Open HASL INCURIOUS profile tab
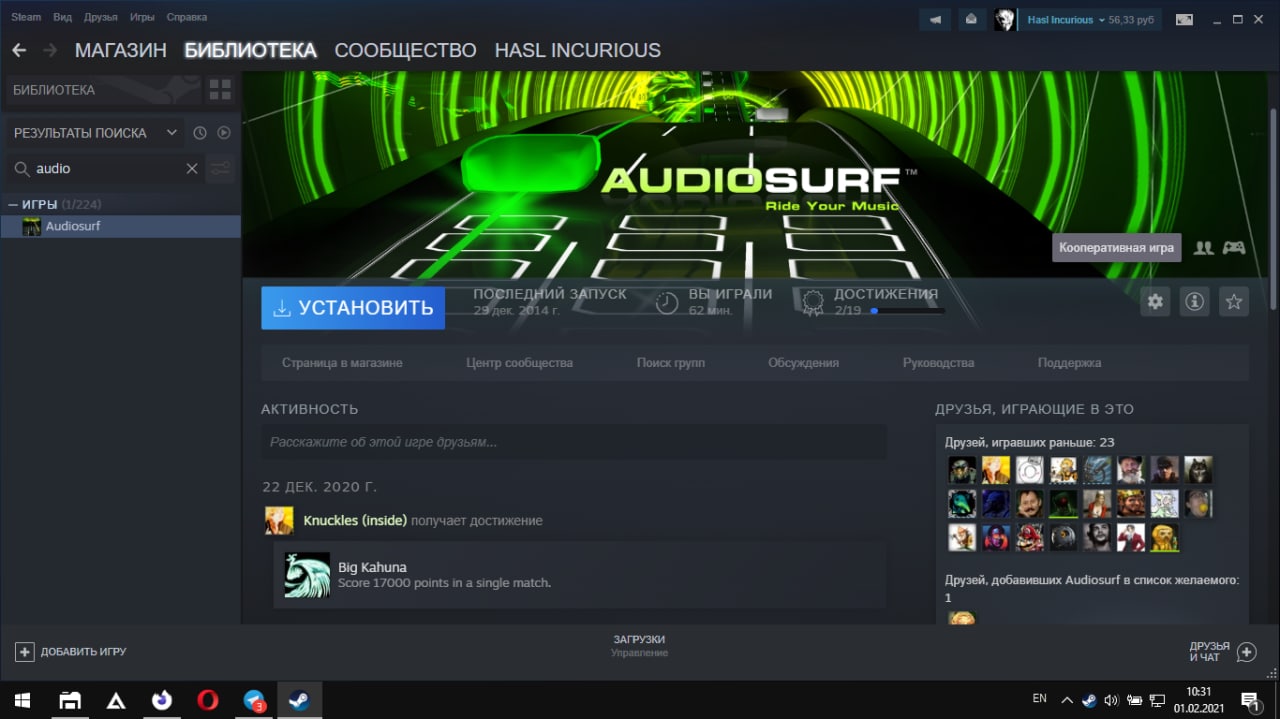This screenshot has width=1280, height=719. (x=578, y=50)
